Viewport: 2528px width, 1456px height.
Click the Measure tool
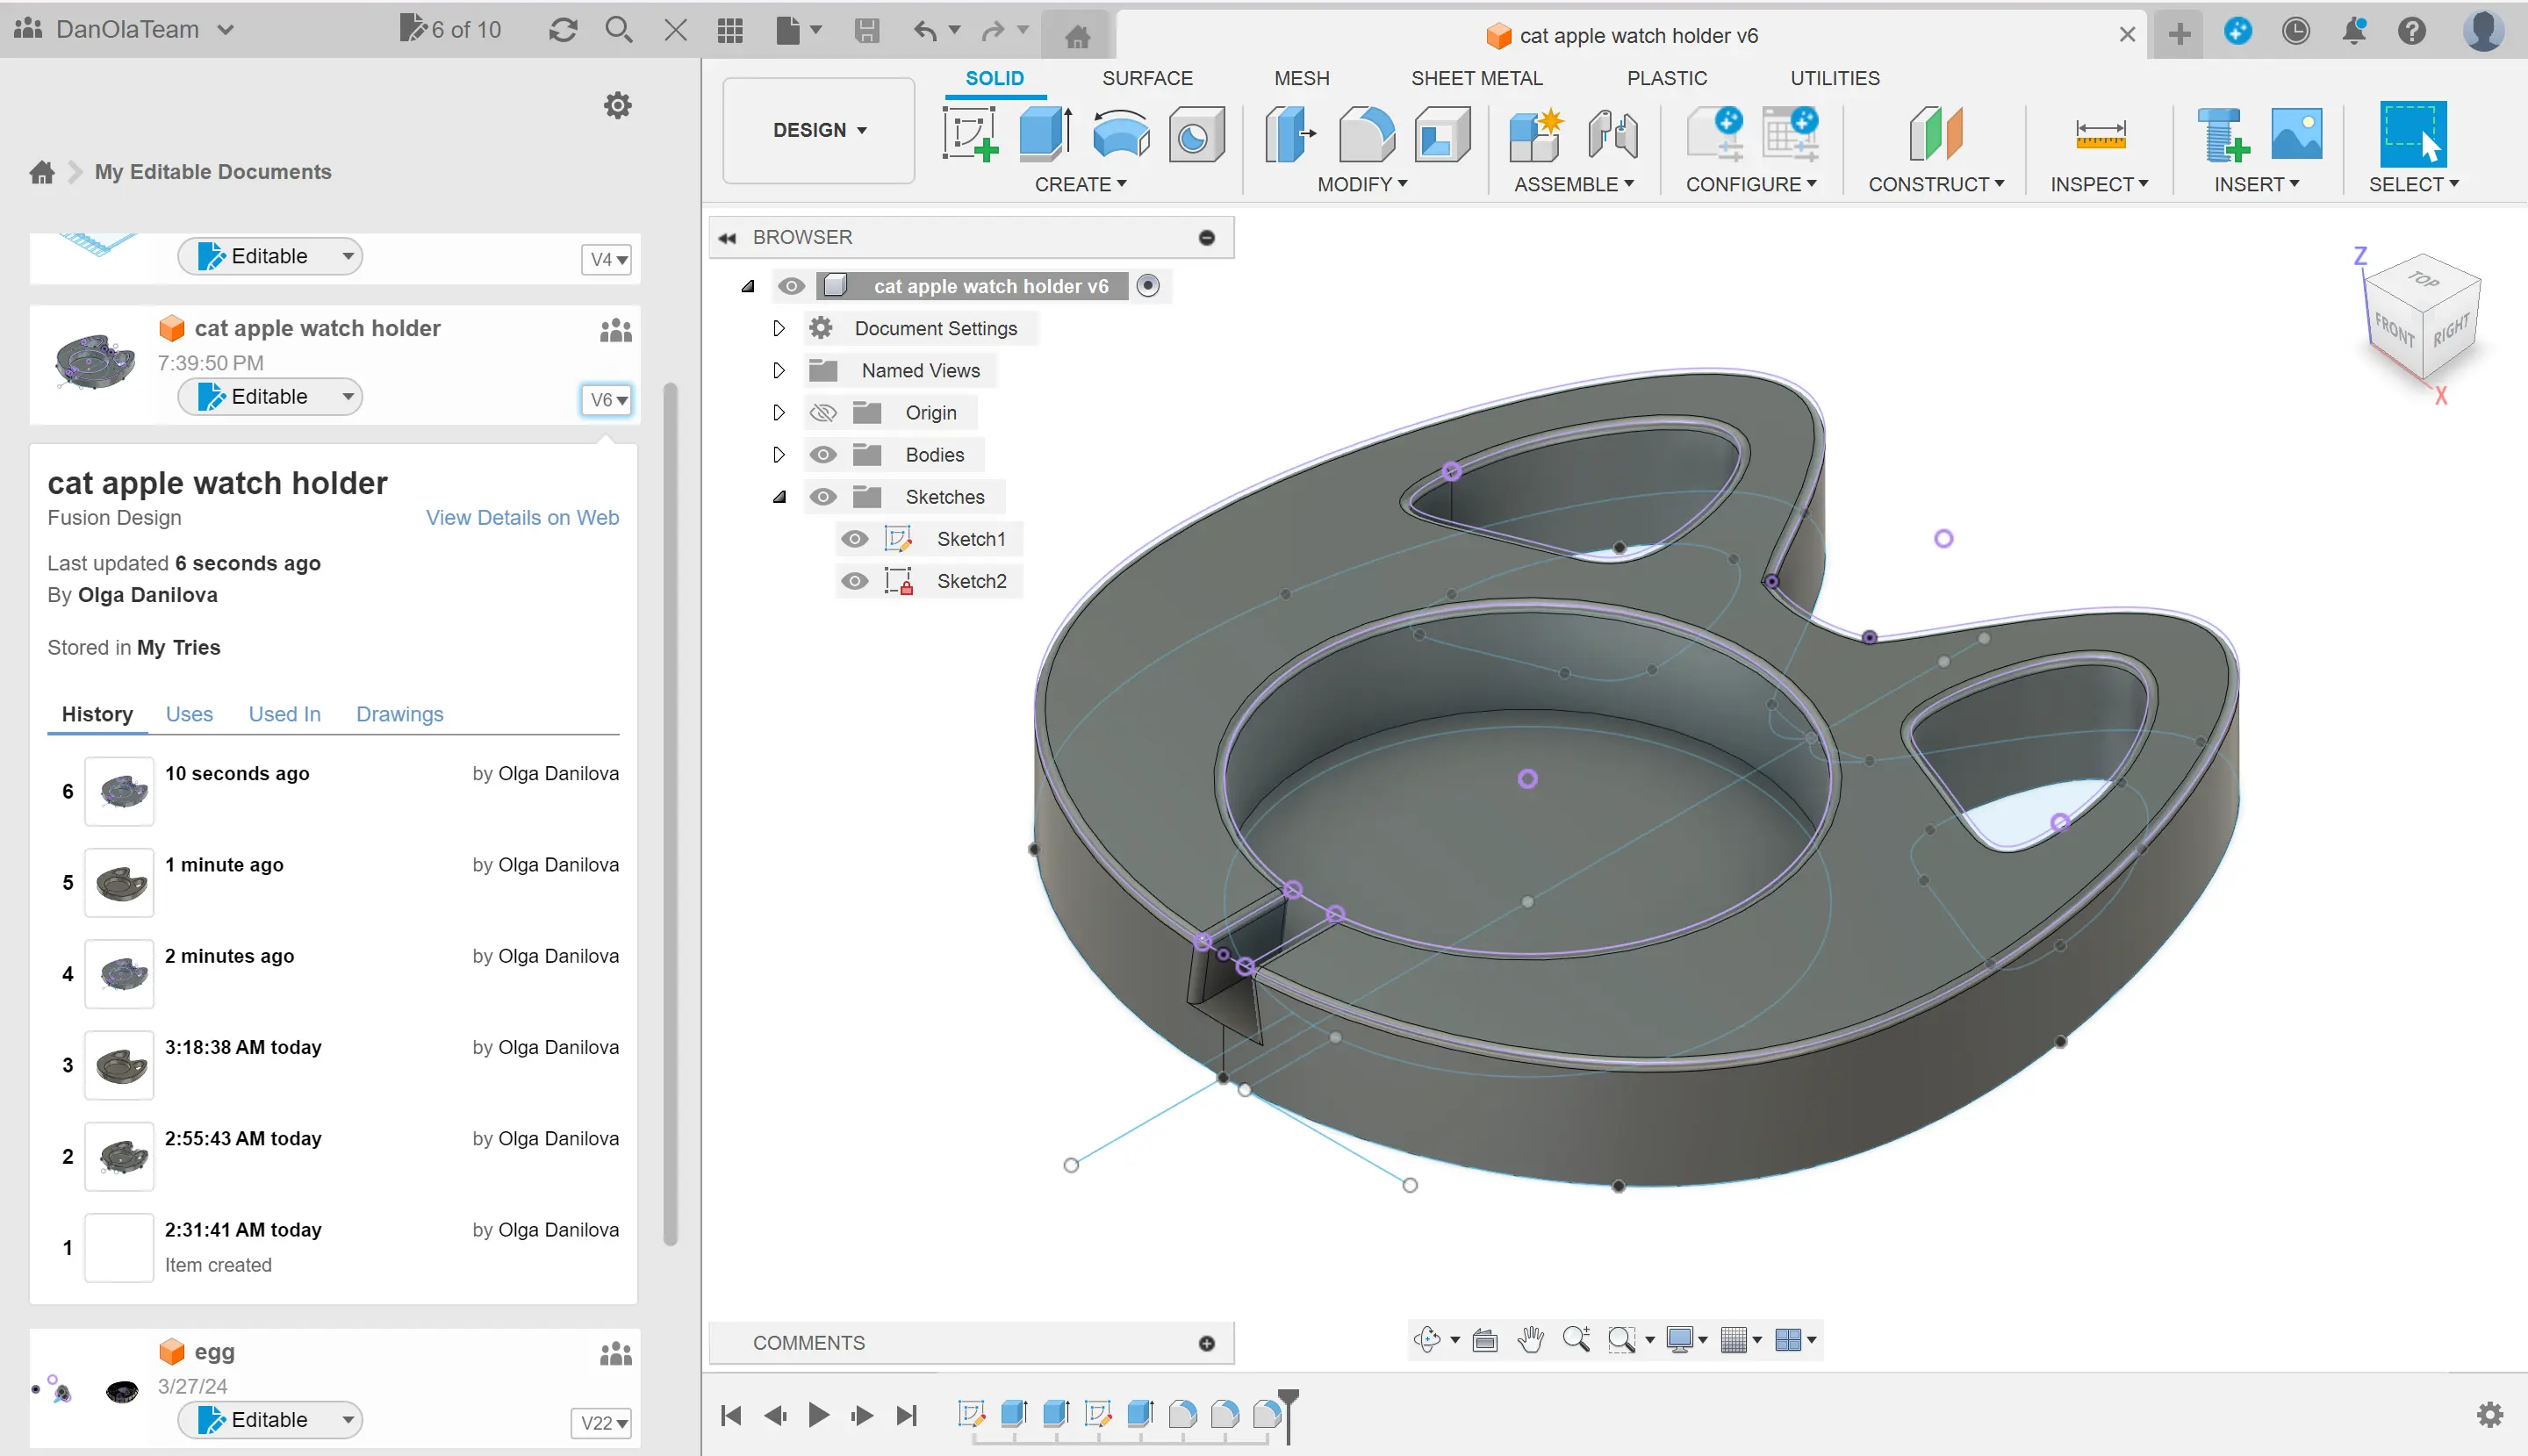(2100, 134)
